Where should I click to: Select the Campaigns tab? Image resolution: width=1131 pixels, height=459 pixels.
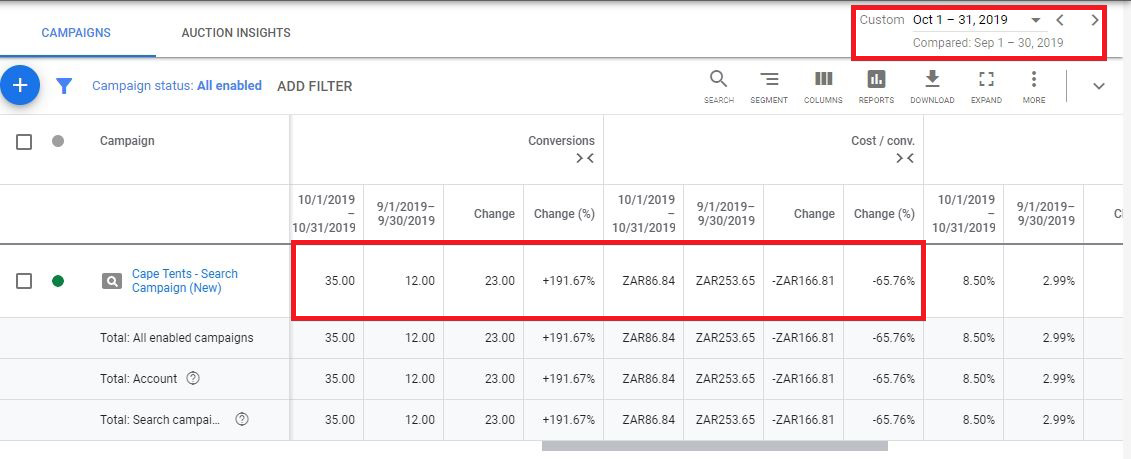coord(76,33)
